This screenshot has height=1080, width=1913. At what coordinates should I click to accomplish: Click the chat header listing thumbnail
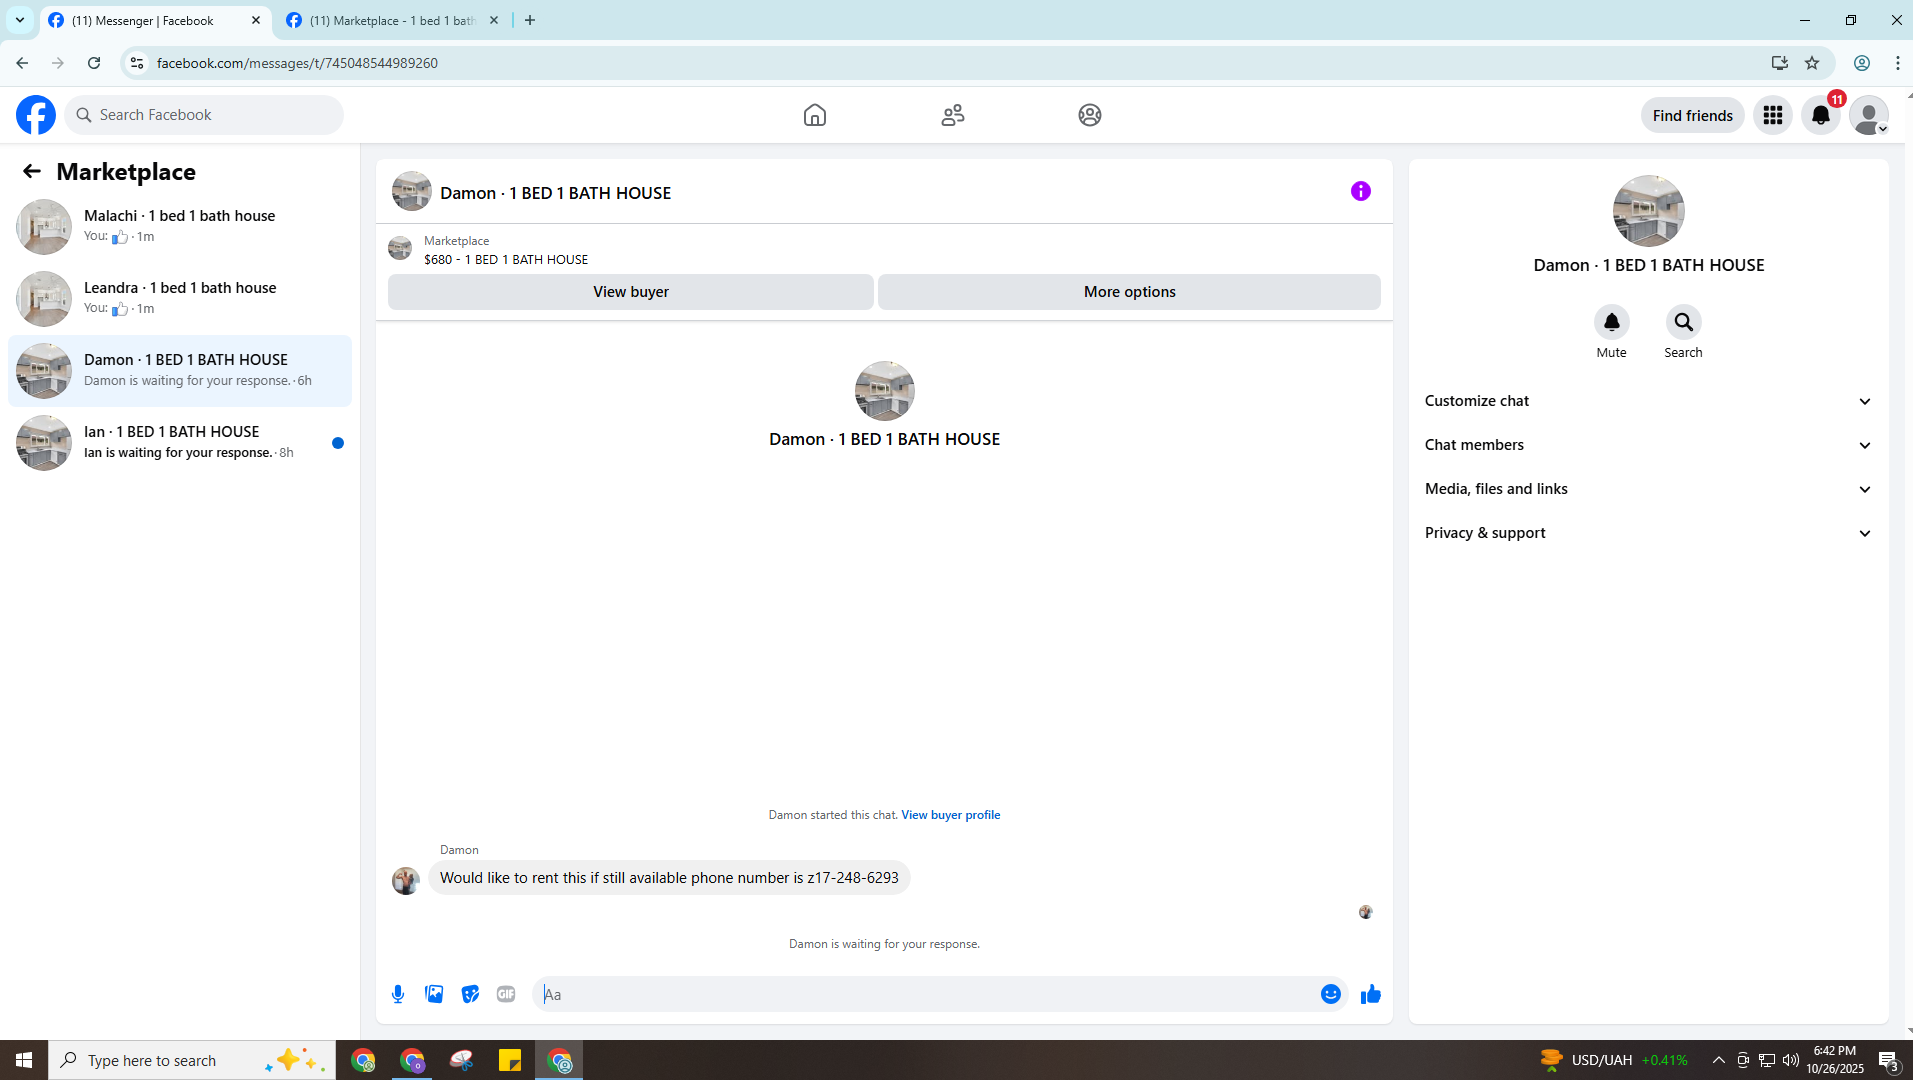tap(412, 191)
